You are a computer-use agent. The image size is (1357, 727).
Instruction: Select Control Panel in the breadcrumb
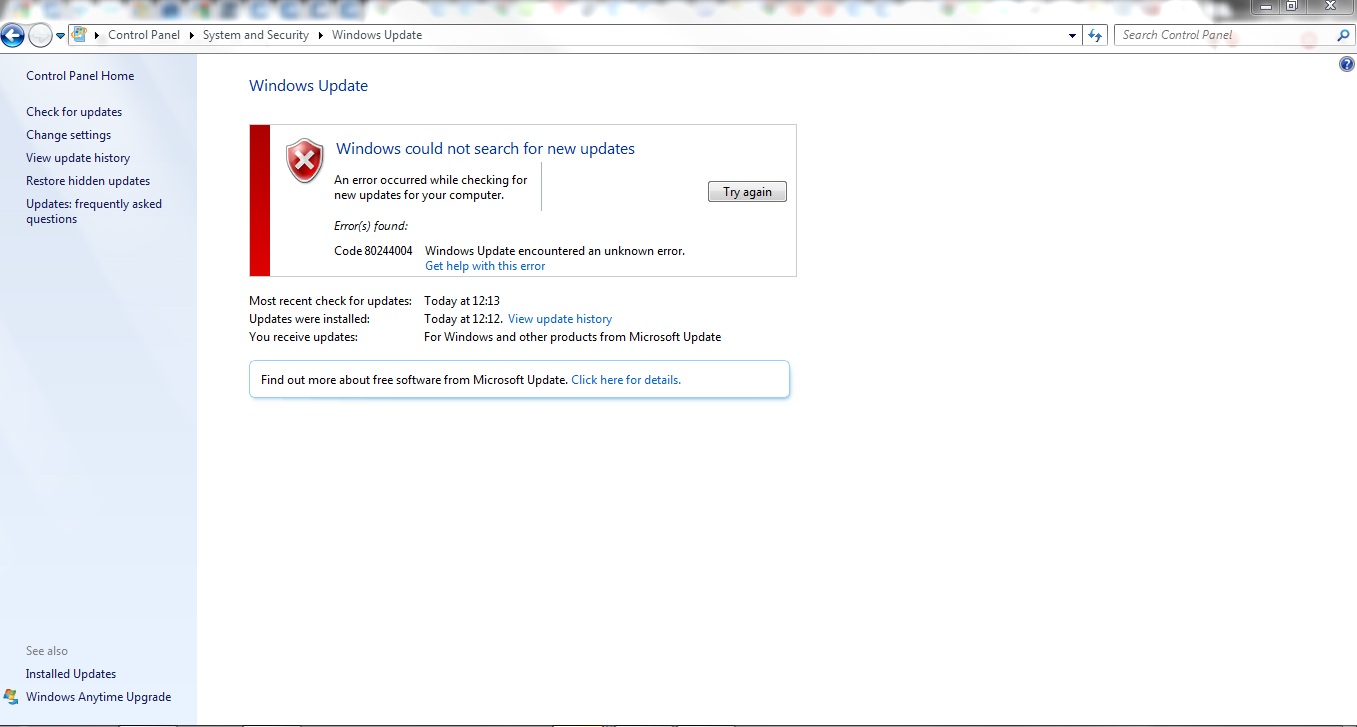144,35
